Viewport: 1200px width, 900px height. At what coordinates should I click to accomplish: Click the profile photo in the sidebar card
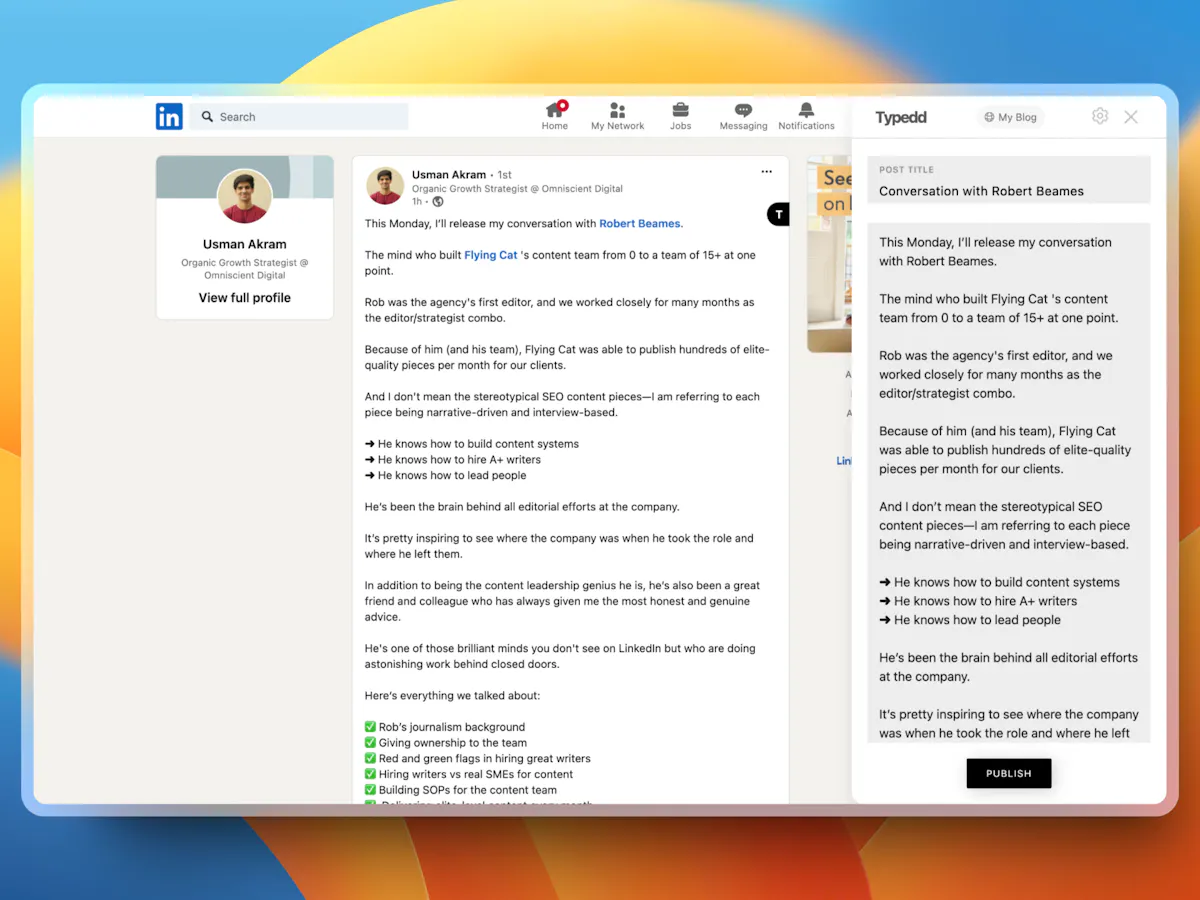245,196
